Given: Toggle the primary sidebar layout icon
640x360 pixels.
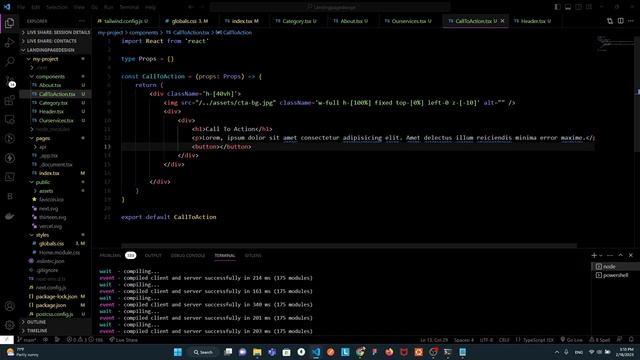Looking at the screenshot, I should [x=557, y=7].
